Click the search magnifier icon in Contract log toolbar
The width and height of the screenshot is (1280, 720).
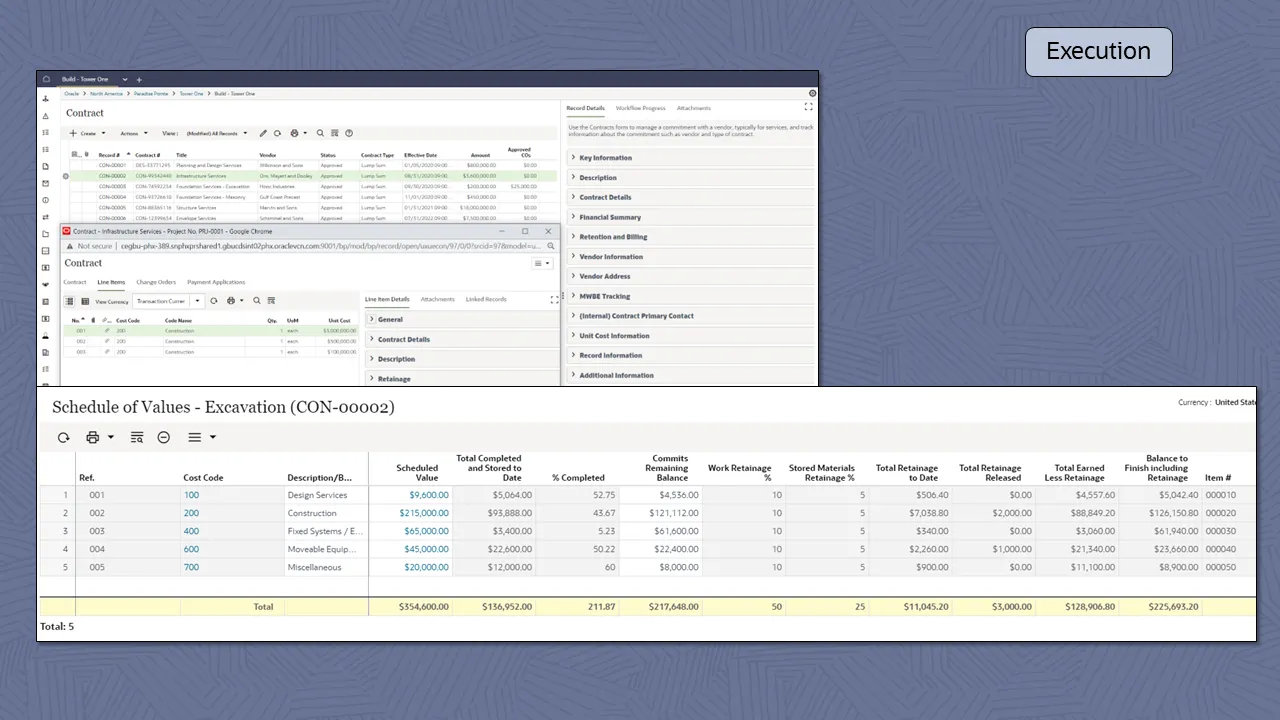(320, 133)
